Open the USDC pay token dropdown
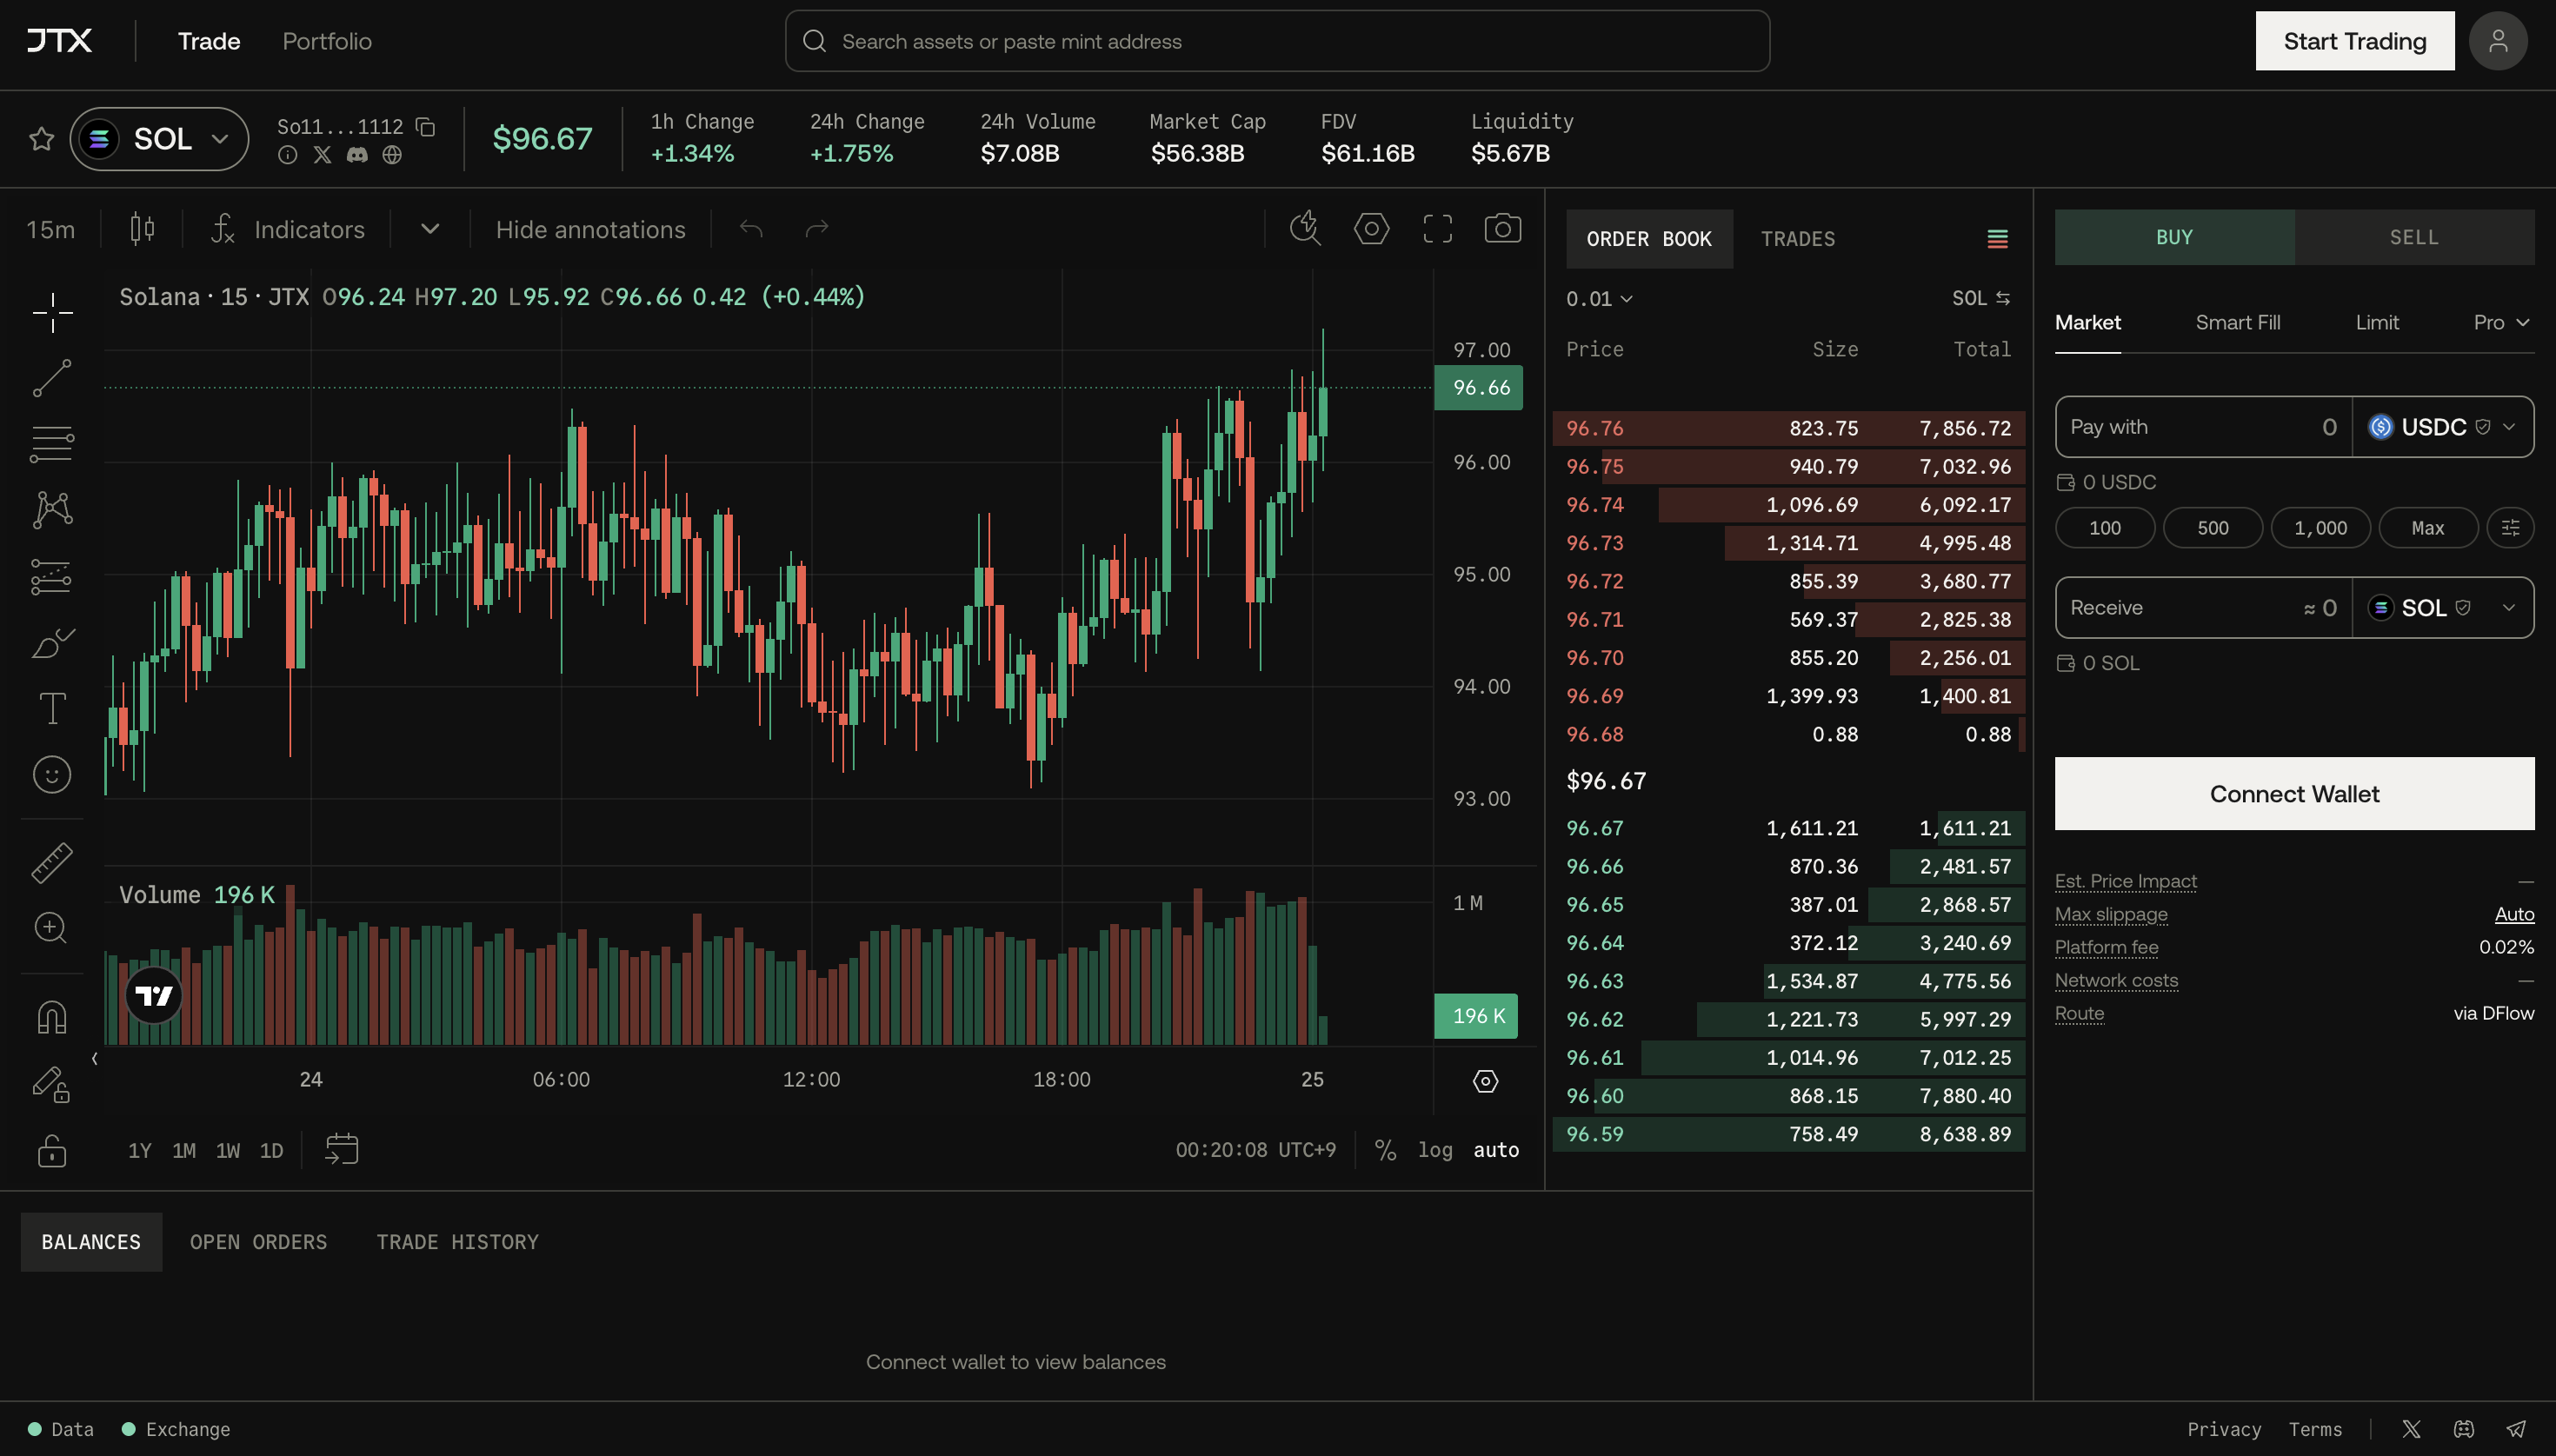The height and width of the screenshot is (1456, 2556). pos(2442,427)
